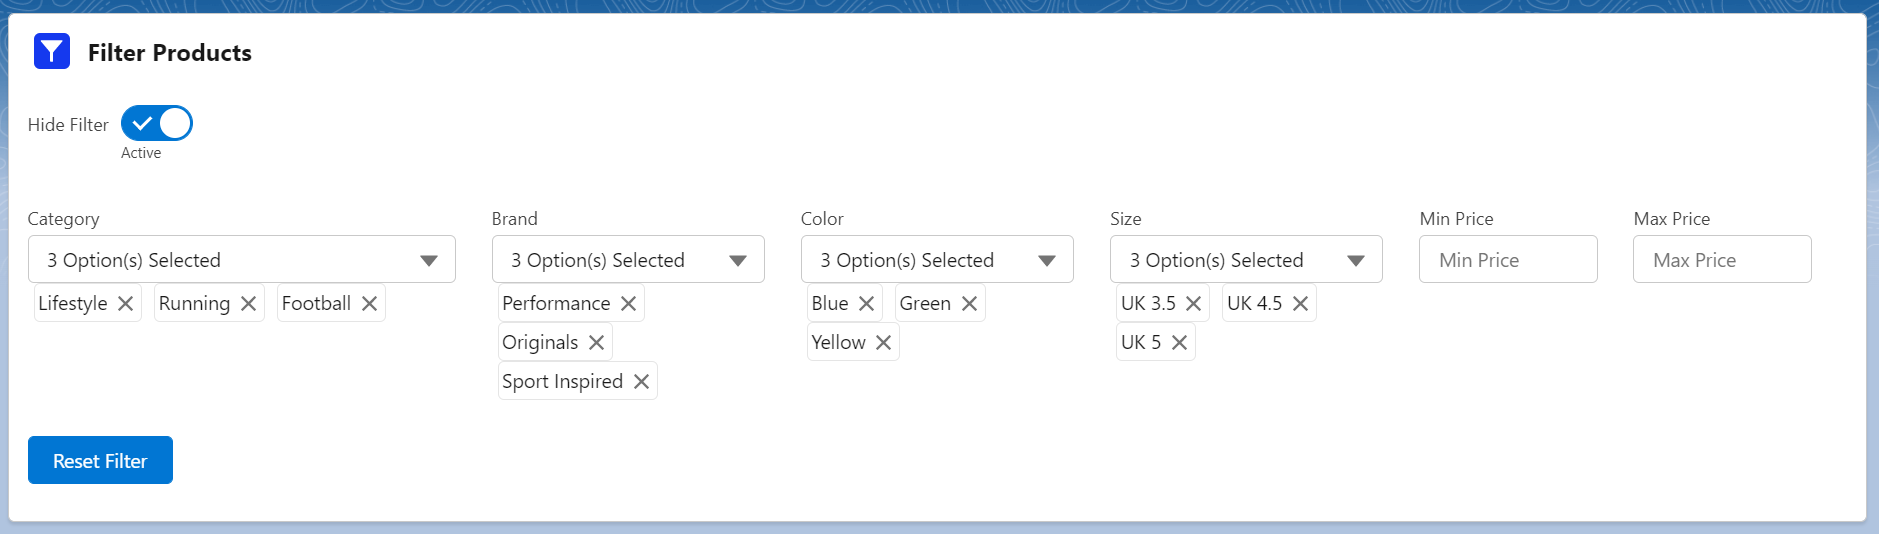The width and height of the screenshot is (1879, 534).
Task: Remove the UK 5 size pill
Action: click(1179, 342)
